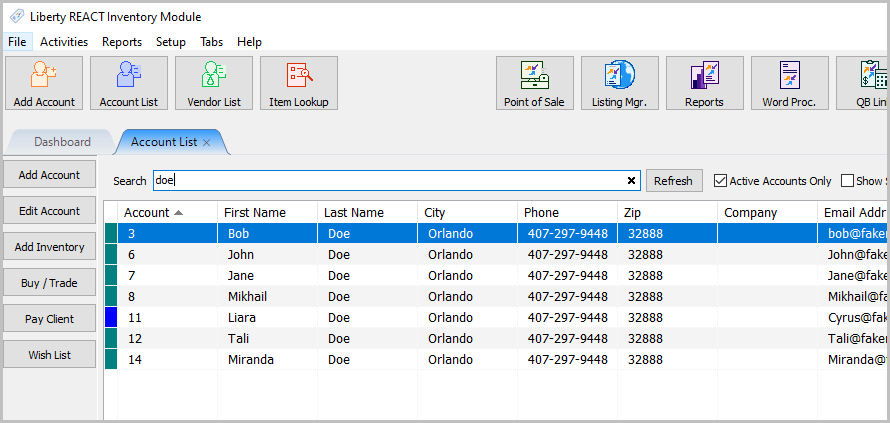The width and height of the screenshot is (890, 423).
Task: Open the Reports toolbar icon
Action: click(x=704, y=83)
